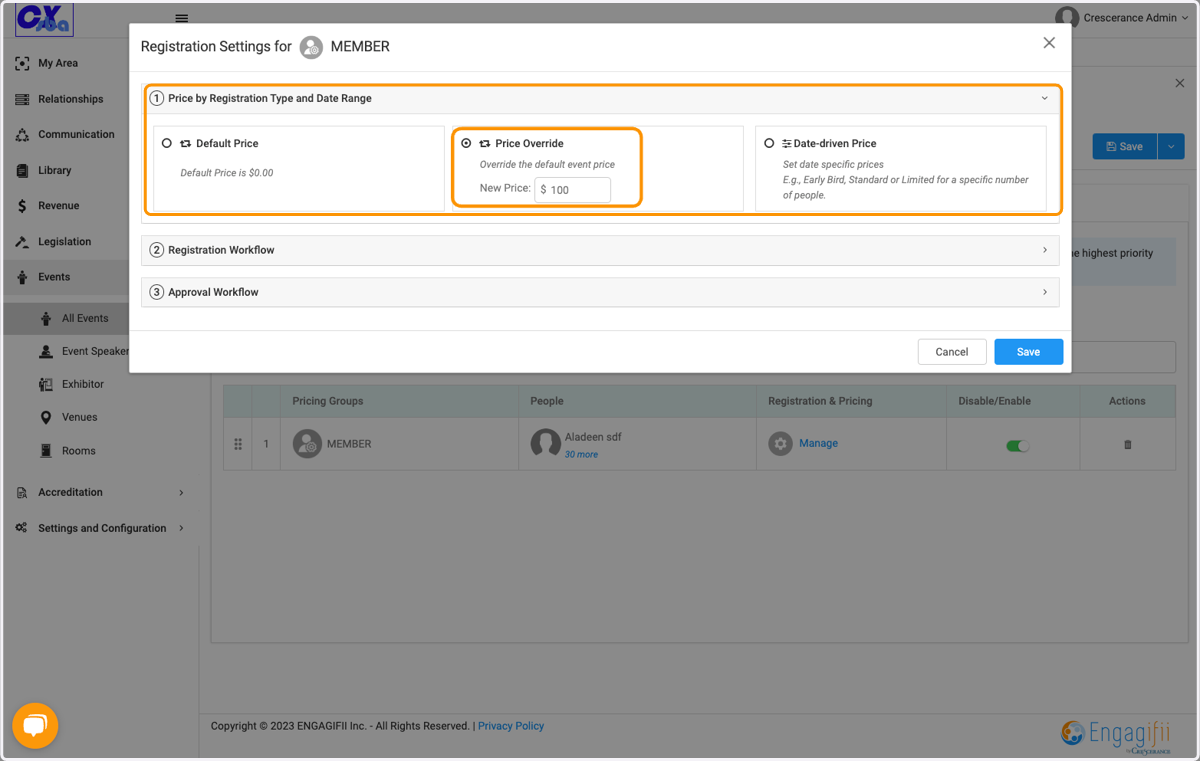Open Settings and Configuration menu

coord(100,528)
